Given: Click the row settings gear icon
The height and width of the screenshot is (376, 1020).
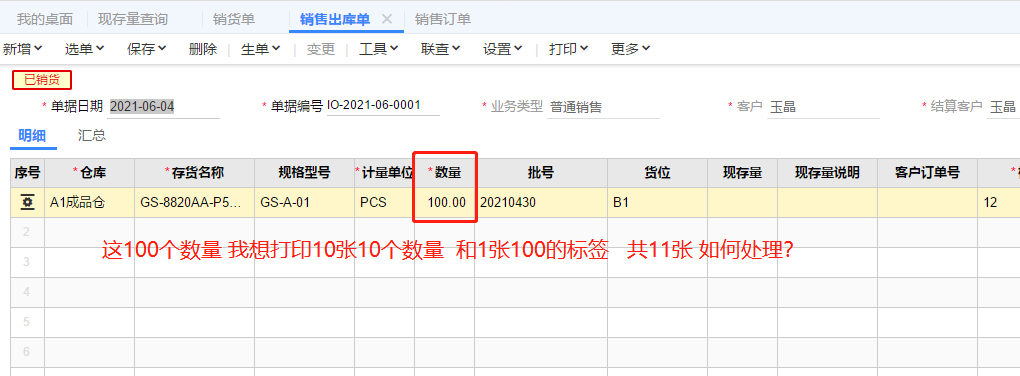Looking at the screenshot, I should (x=27, y=202).
